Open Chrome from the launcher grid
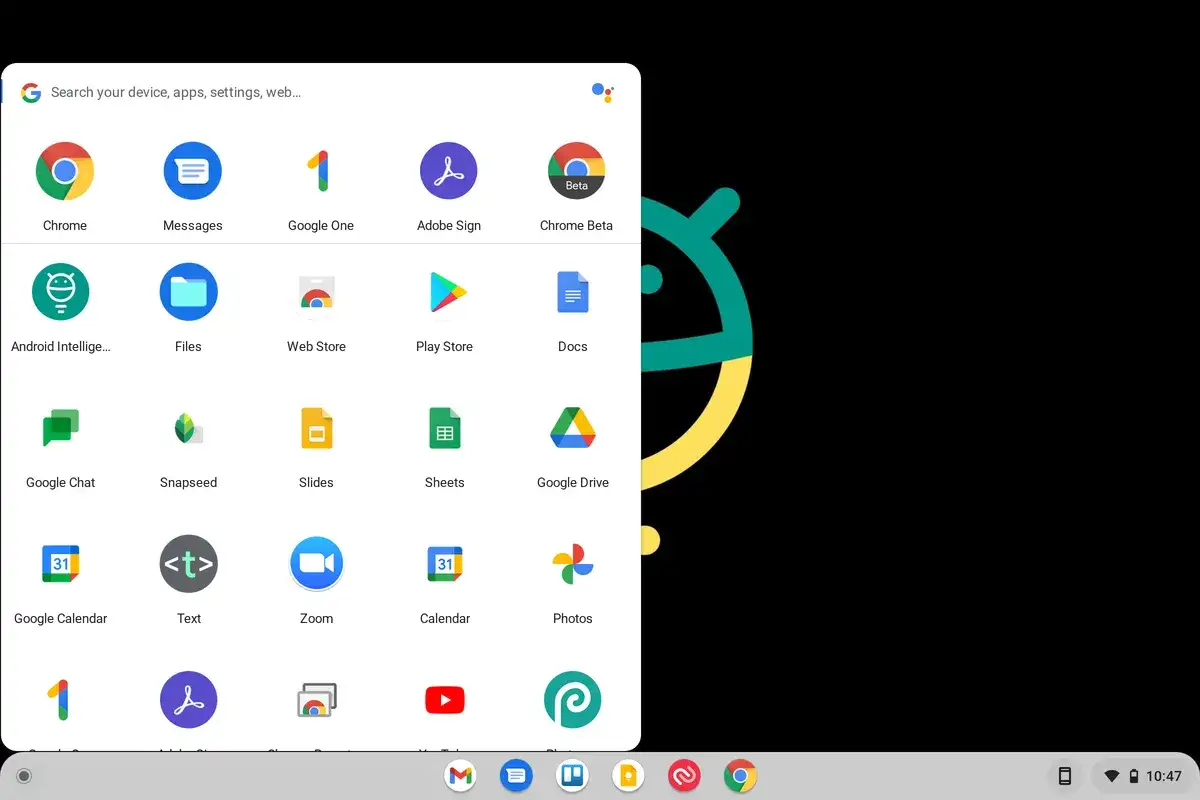The width and height of the screenshot is (1200, 800). point(65,171)
